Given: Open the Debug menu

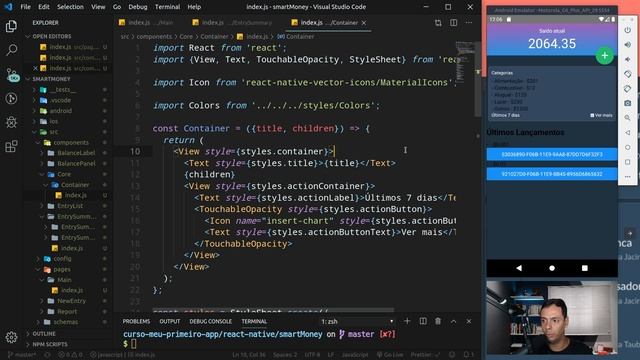Looking at the screenshot, I should point(138,7).
